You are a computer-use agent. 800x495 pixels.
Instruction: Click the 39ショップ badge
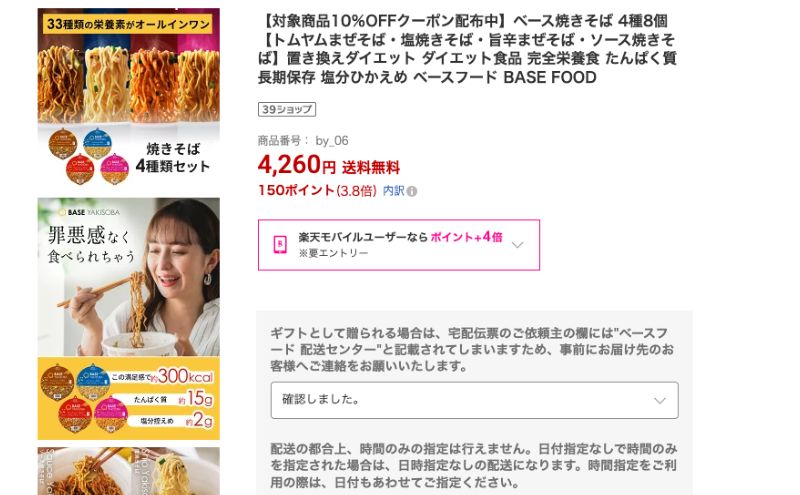pos(287,109)
